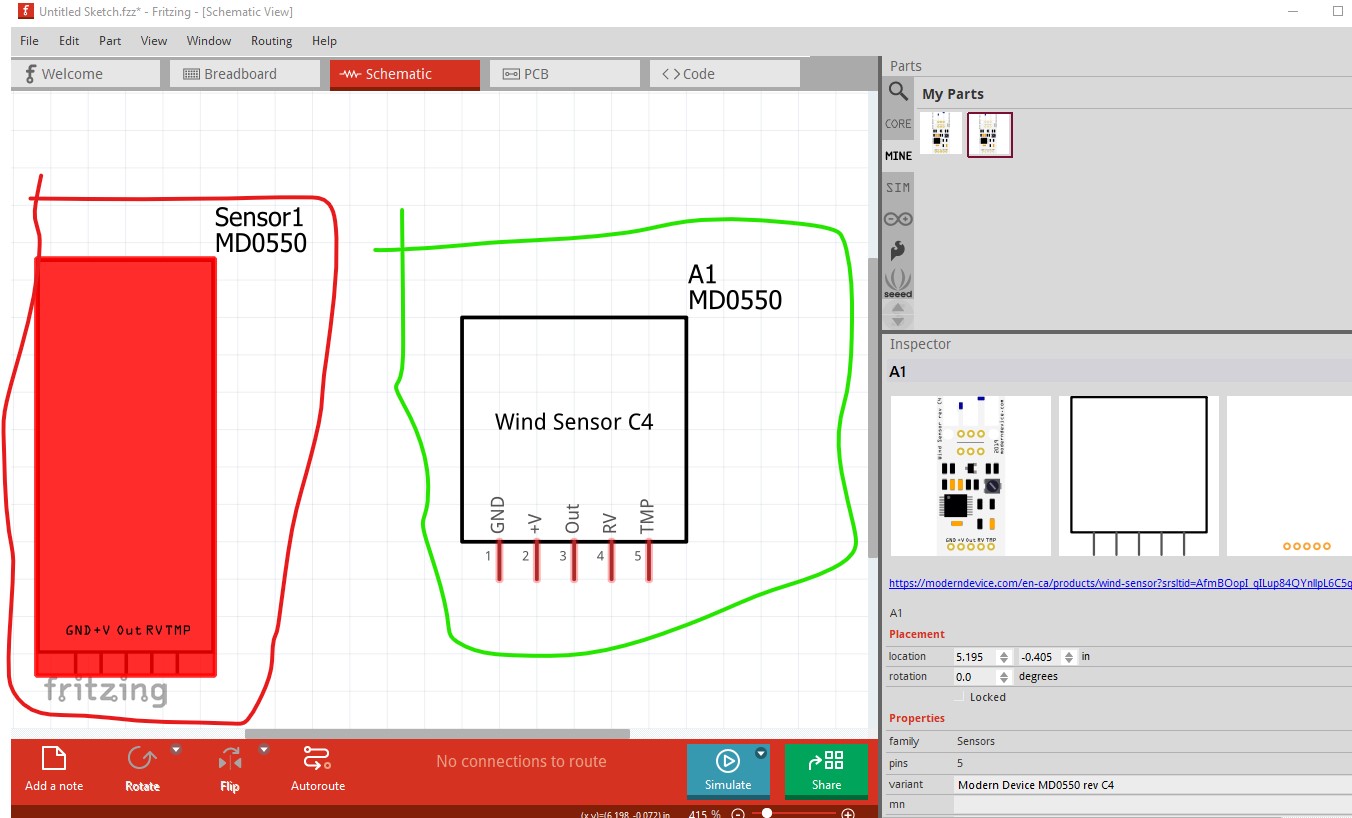Click the green Share button
This screenshot has height=818, width=1352.
pyautogui.click(x=826, y=770)
